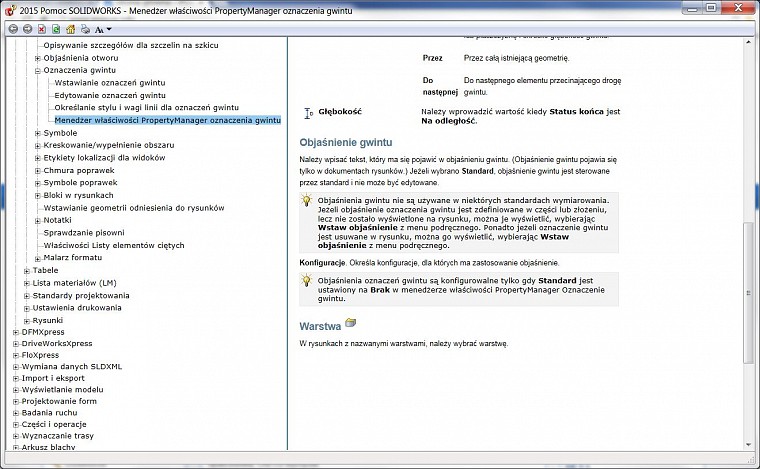Click the Objaśnienie gwintu section heading
760x469 pixels.
coord(346,142)
